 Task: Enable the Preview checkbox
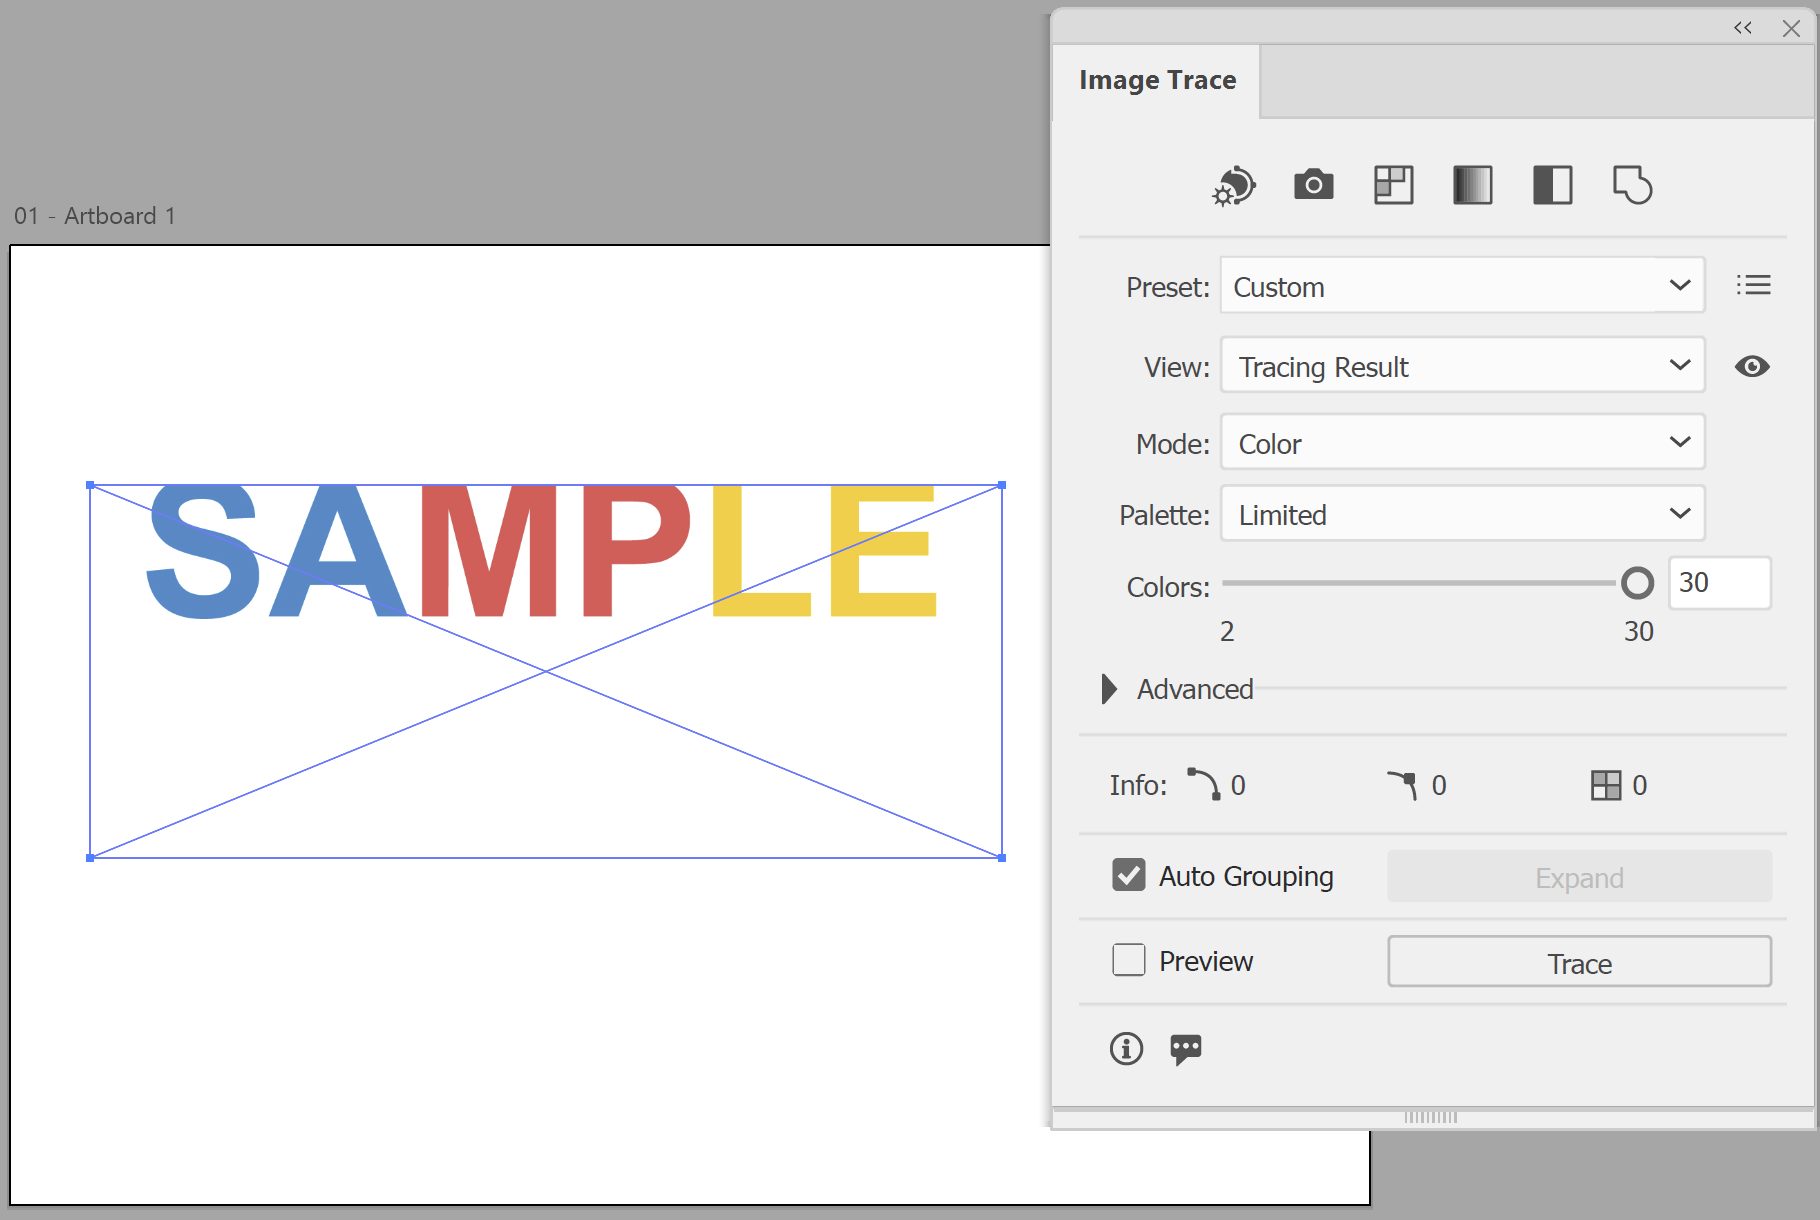(x=1129, y=960)
